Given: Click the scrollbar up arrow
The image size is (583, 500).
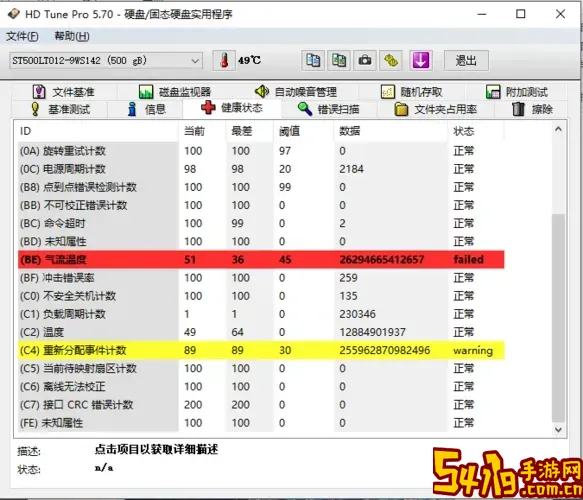Looking at the screenshot, I should (x=558, y=129).
